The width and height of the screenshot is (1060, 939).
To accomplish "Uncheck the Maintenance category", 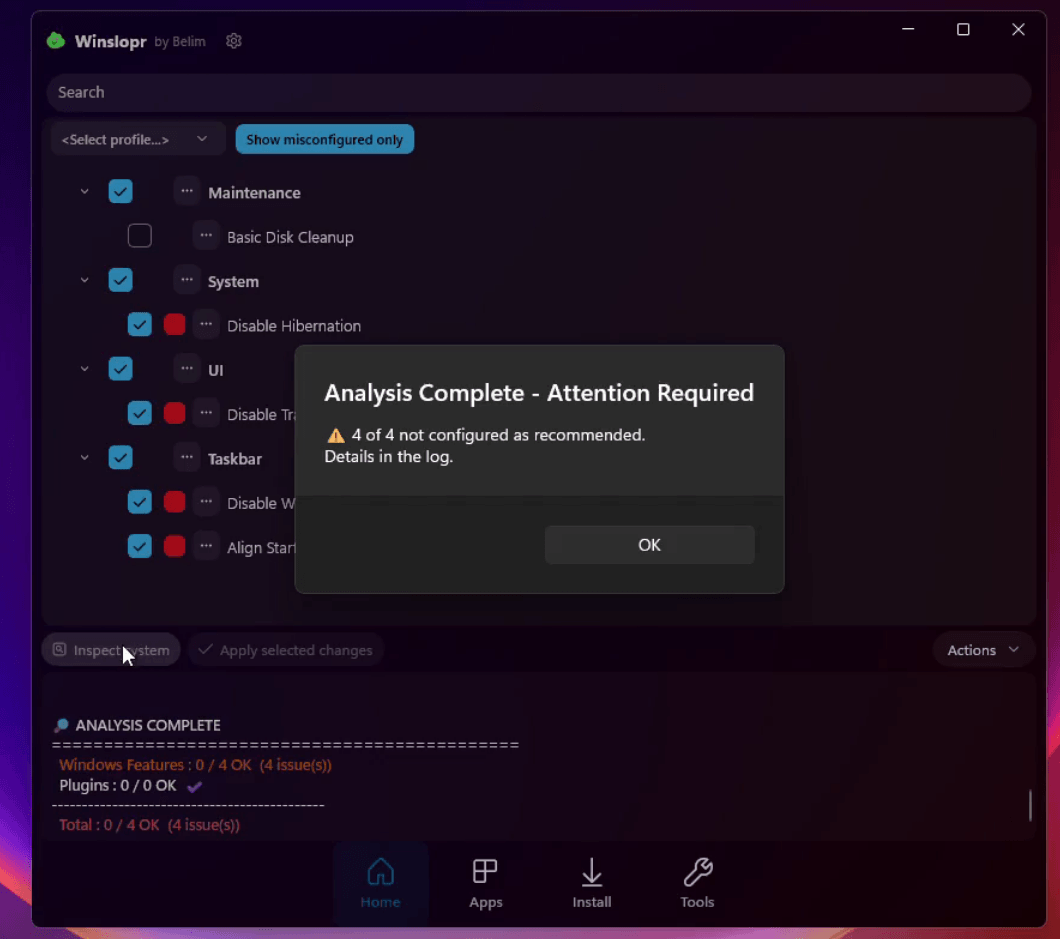I will [120, 191].
